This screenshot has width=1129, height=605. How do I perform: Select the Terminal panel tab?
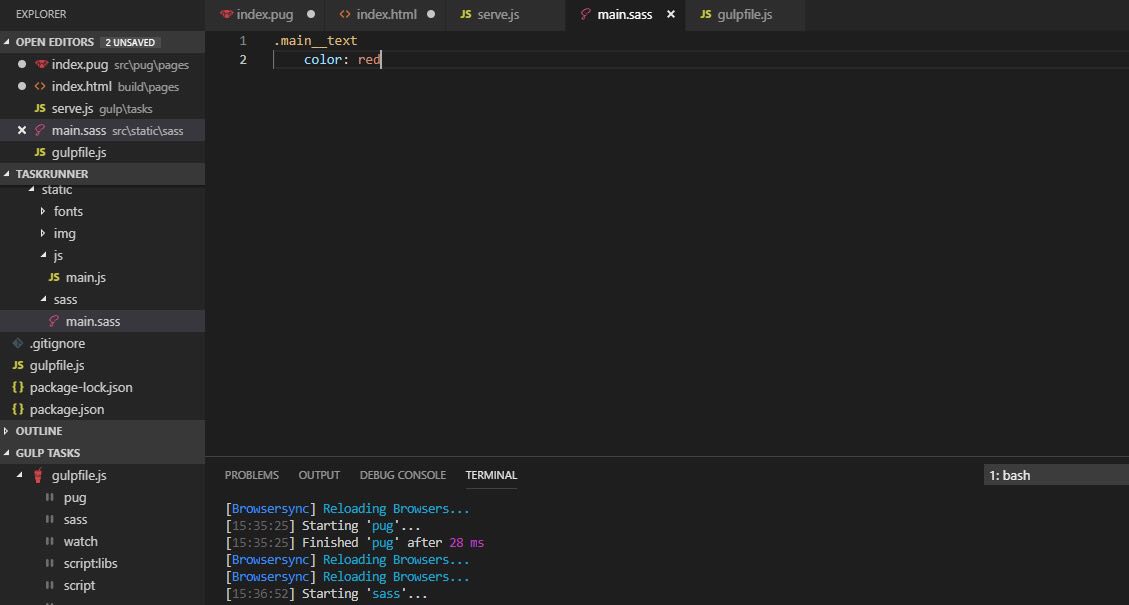pyautogui.click(x=491, y=475)
